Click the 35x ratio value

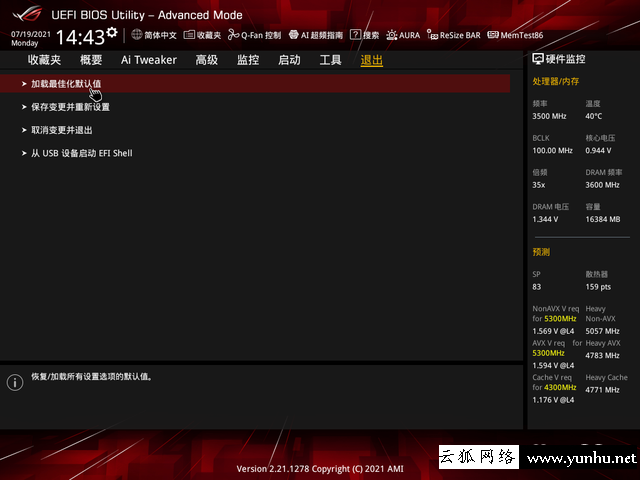coord(539,185)
